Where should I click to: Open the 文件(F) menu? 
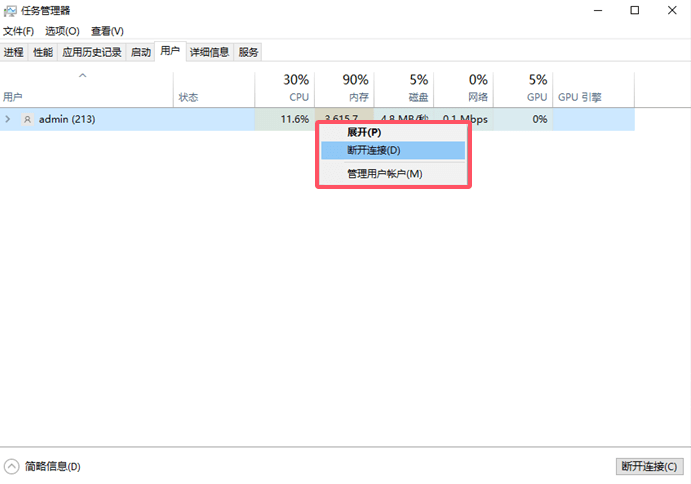coord(18,31)
